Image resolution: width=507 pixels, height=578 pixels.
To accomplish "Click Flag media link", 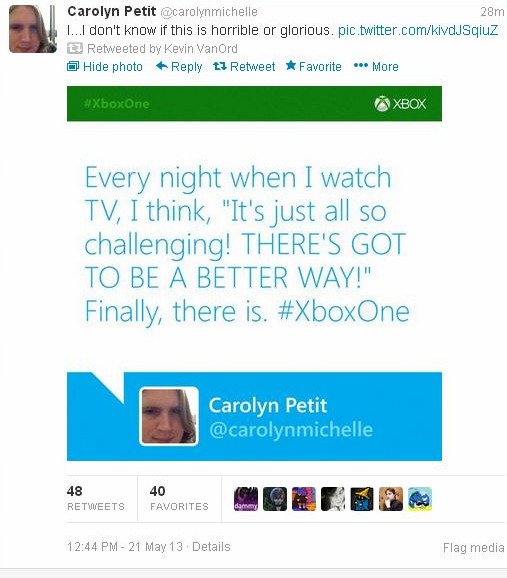I will pos(473,547).
